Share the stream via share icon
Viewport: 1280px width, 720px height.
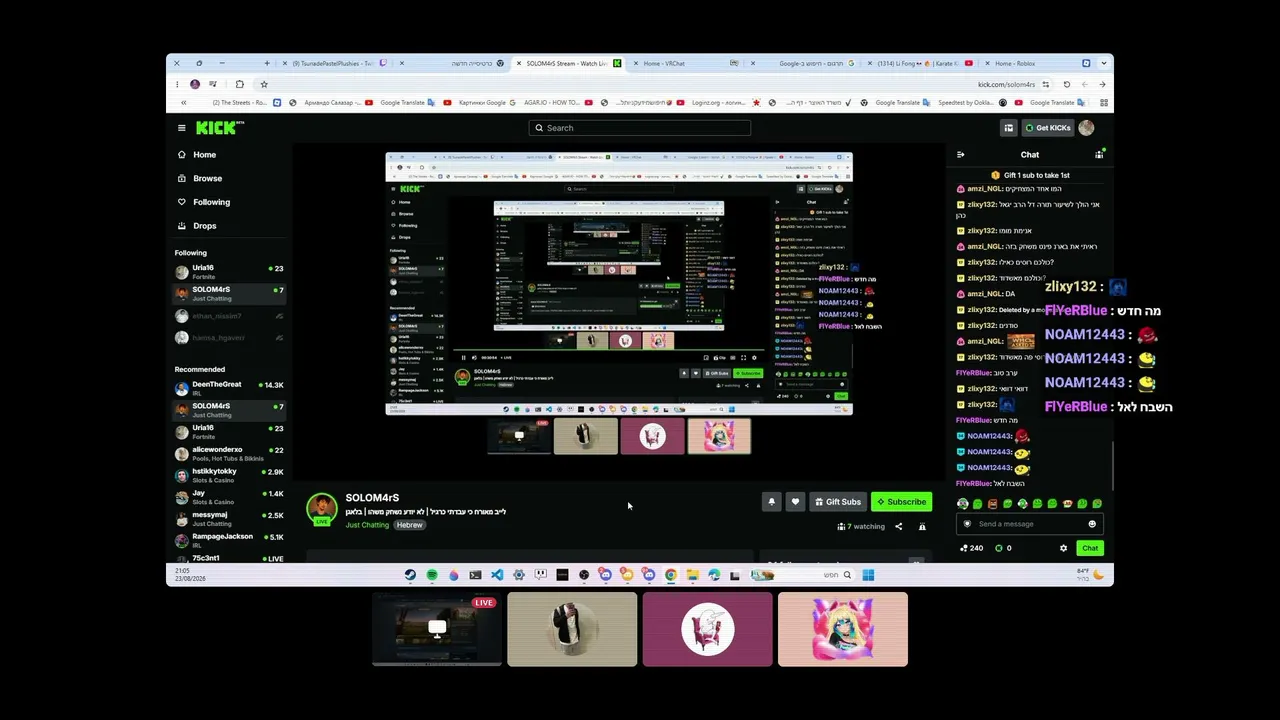click(x=898, y=526)
